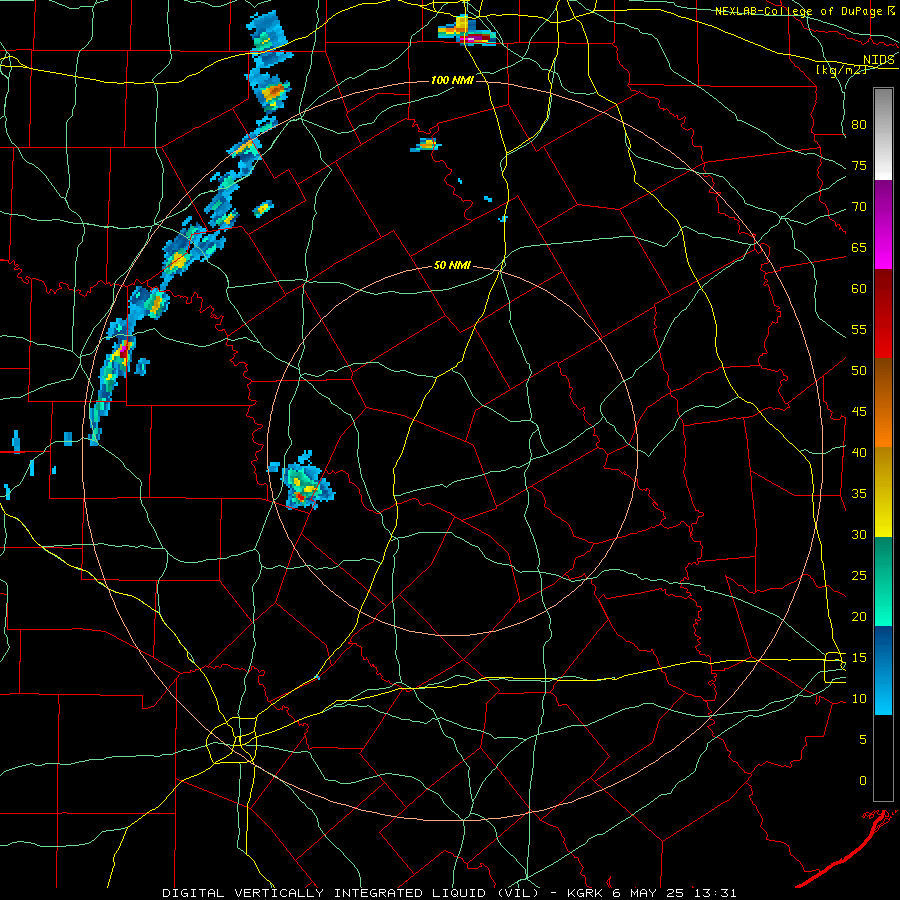Click the 50 value on the color scale

859,371
